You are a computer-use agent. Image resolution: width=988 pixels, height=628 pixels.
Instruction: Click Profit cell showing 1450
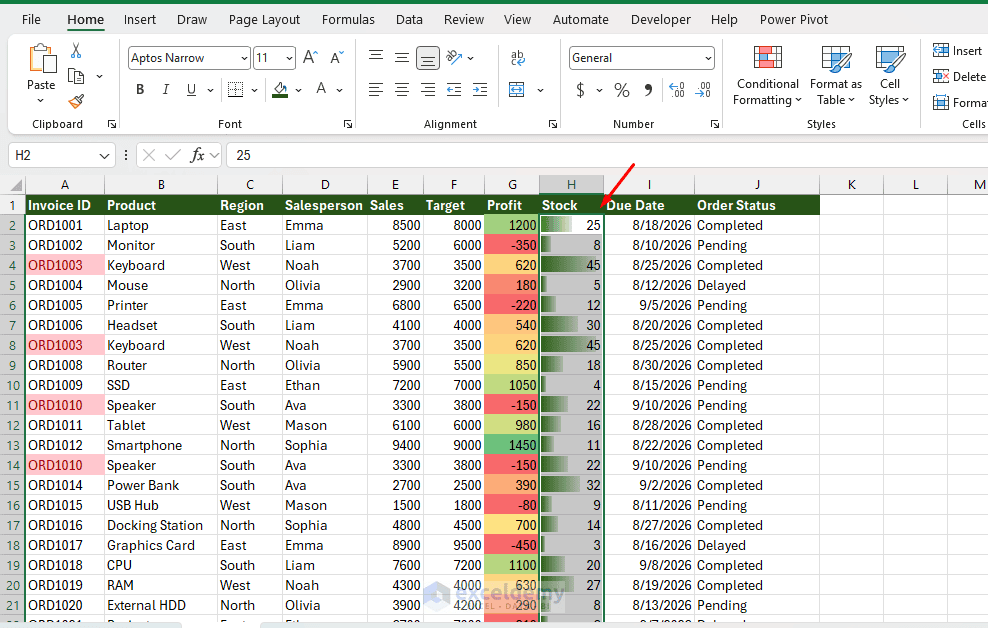512,445
